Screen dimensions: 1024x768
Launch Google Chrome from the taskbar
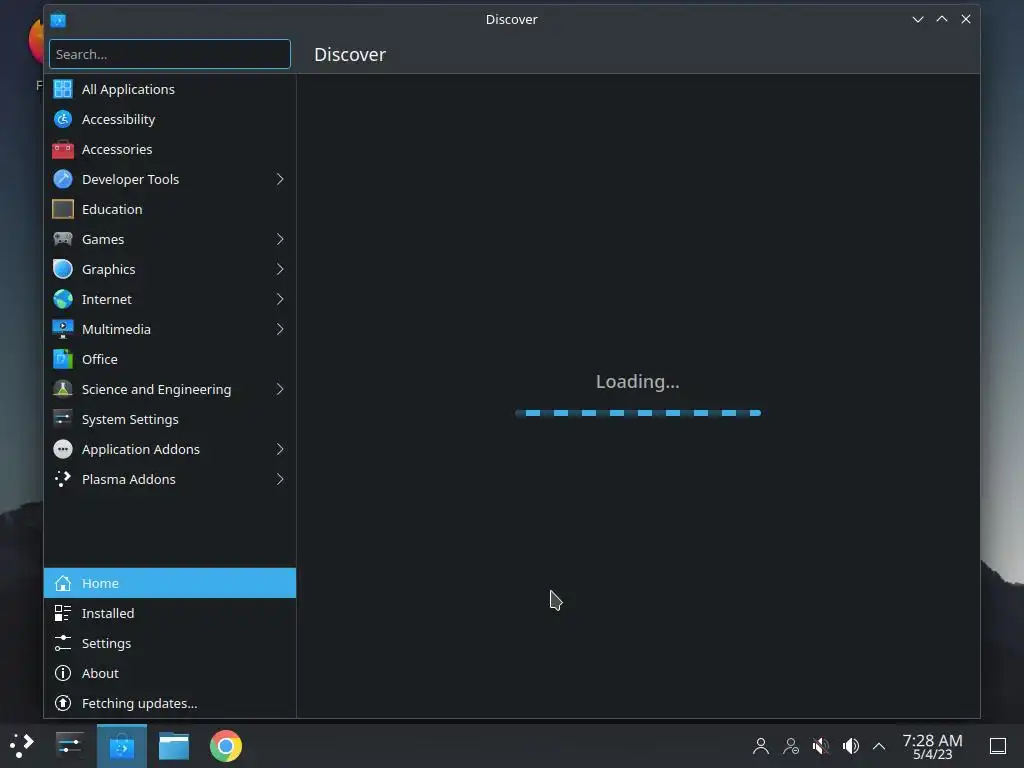coord(226,746)
